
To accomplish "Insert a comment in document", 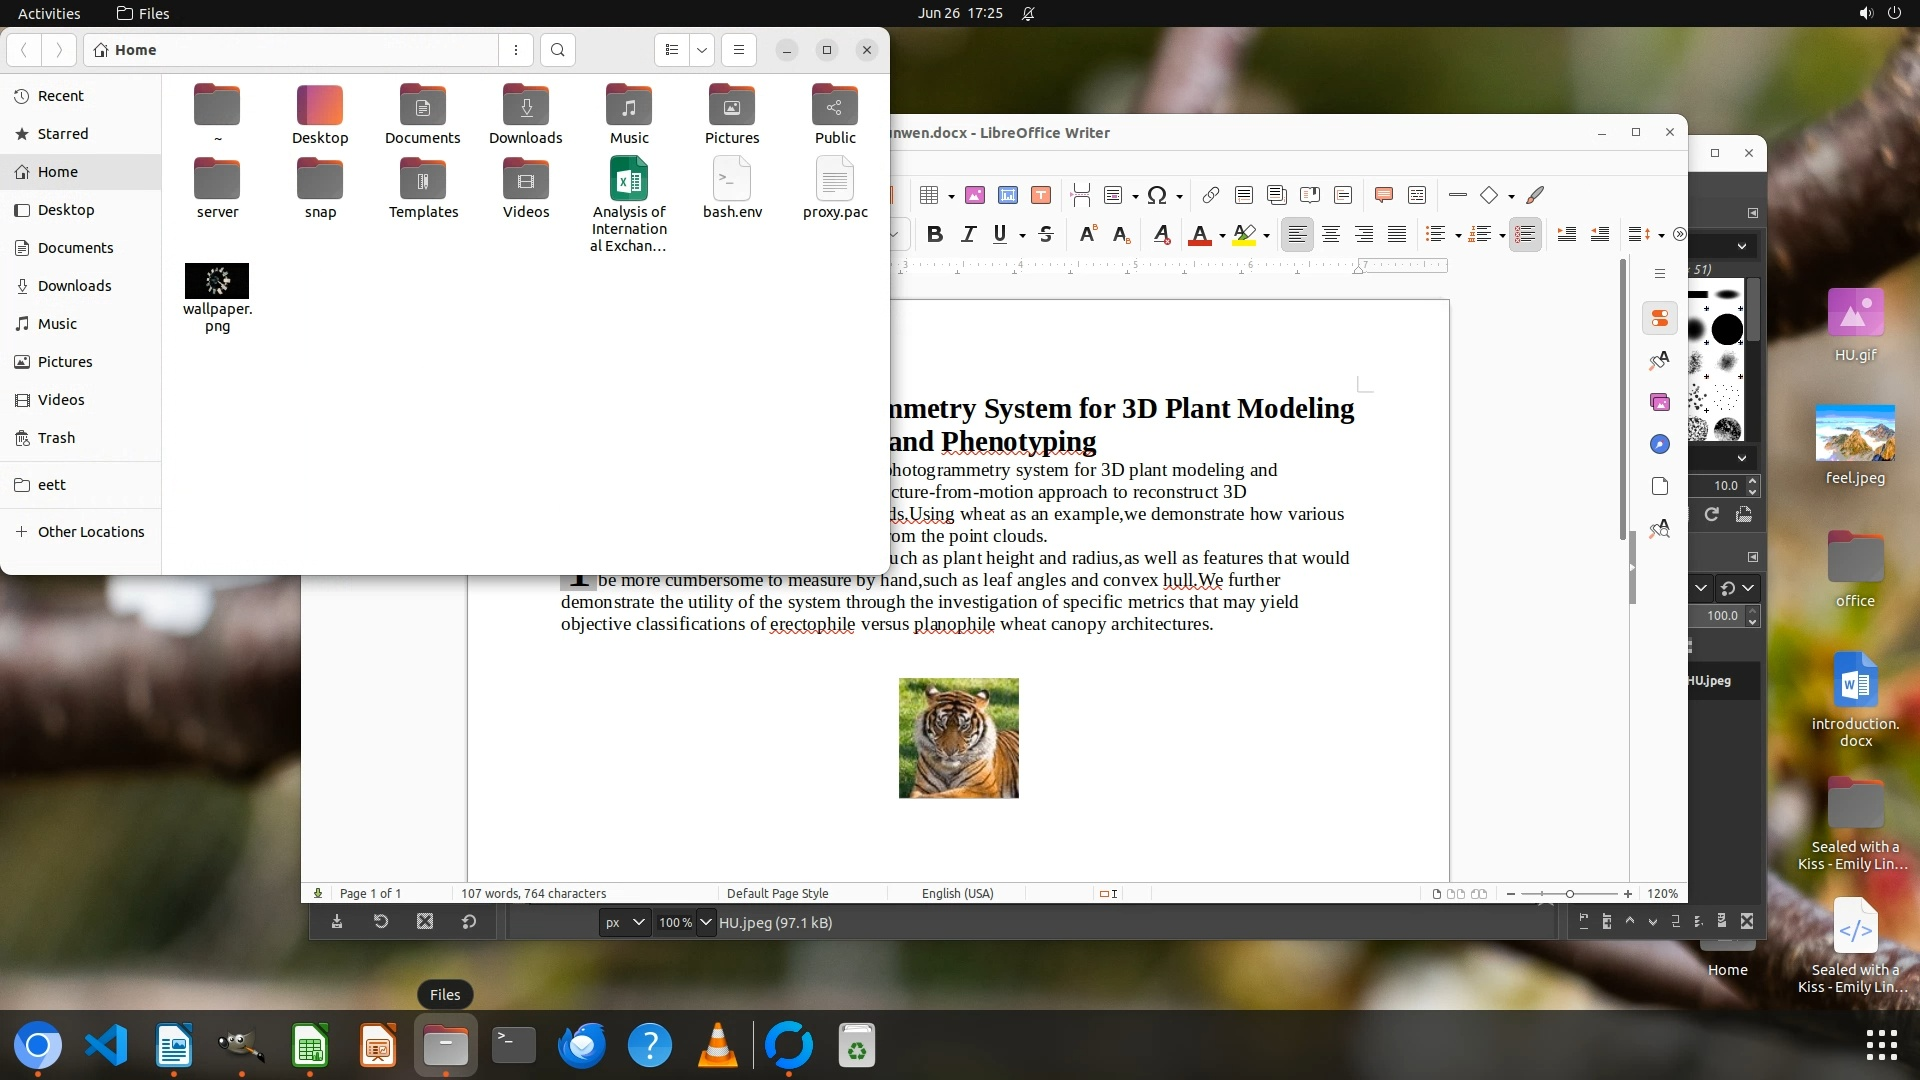I will [x=1384, y=195].
